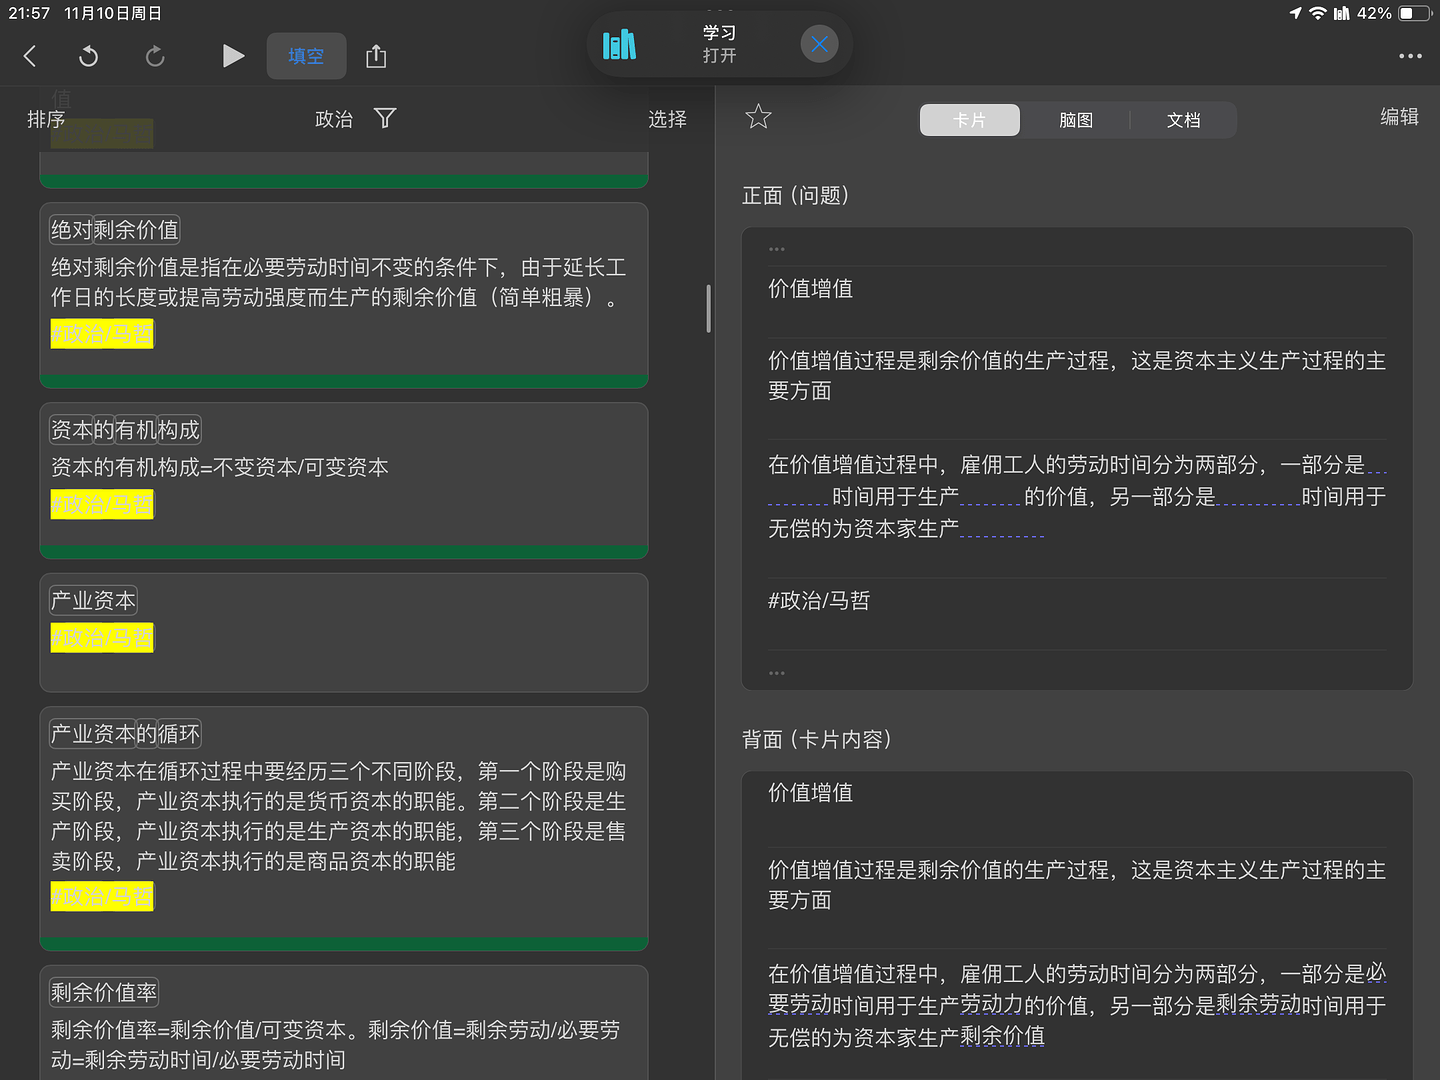The height and width of the screenshot is (1080, 1440).
Task: Click the undo arrow icon
Action: tap(89, 56)
